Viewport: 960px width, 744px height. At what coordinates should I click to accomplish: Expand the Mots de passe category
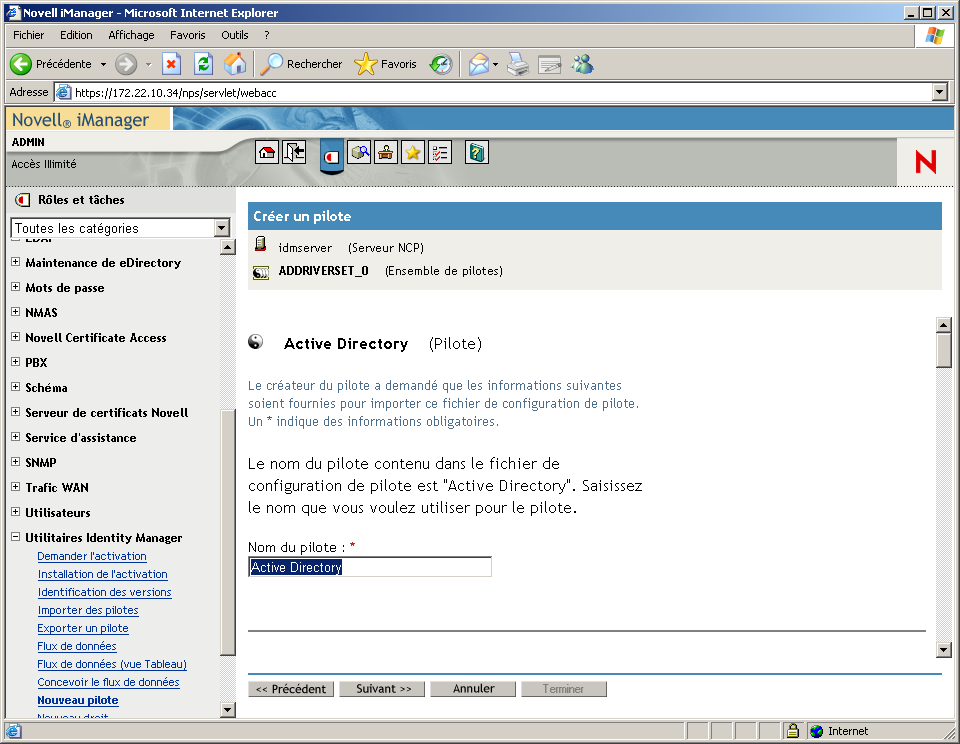click(x=15, y=287)
